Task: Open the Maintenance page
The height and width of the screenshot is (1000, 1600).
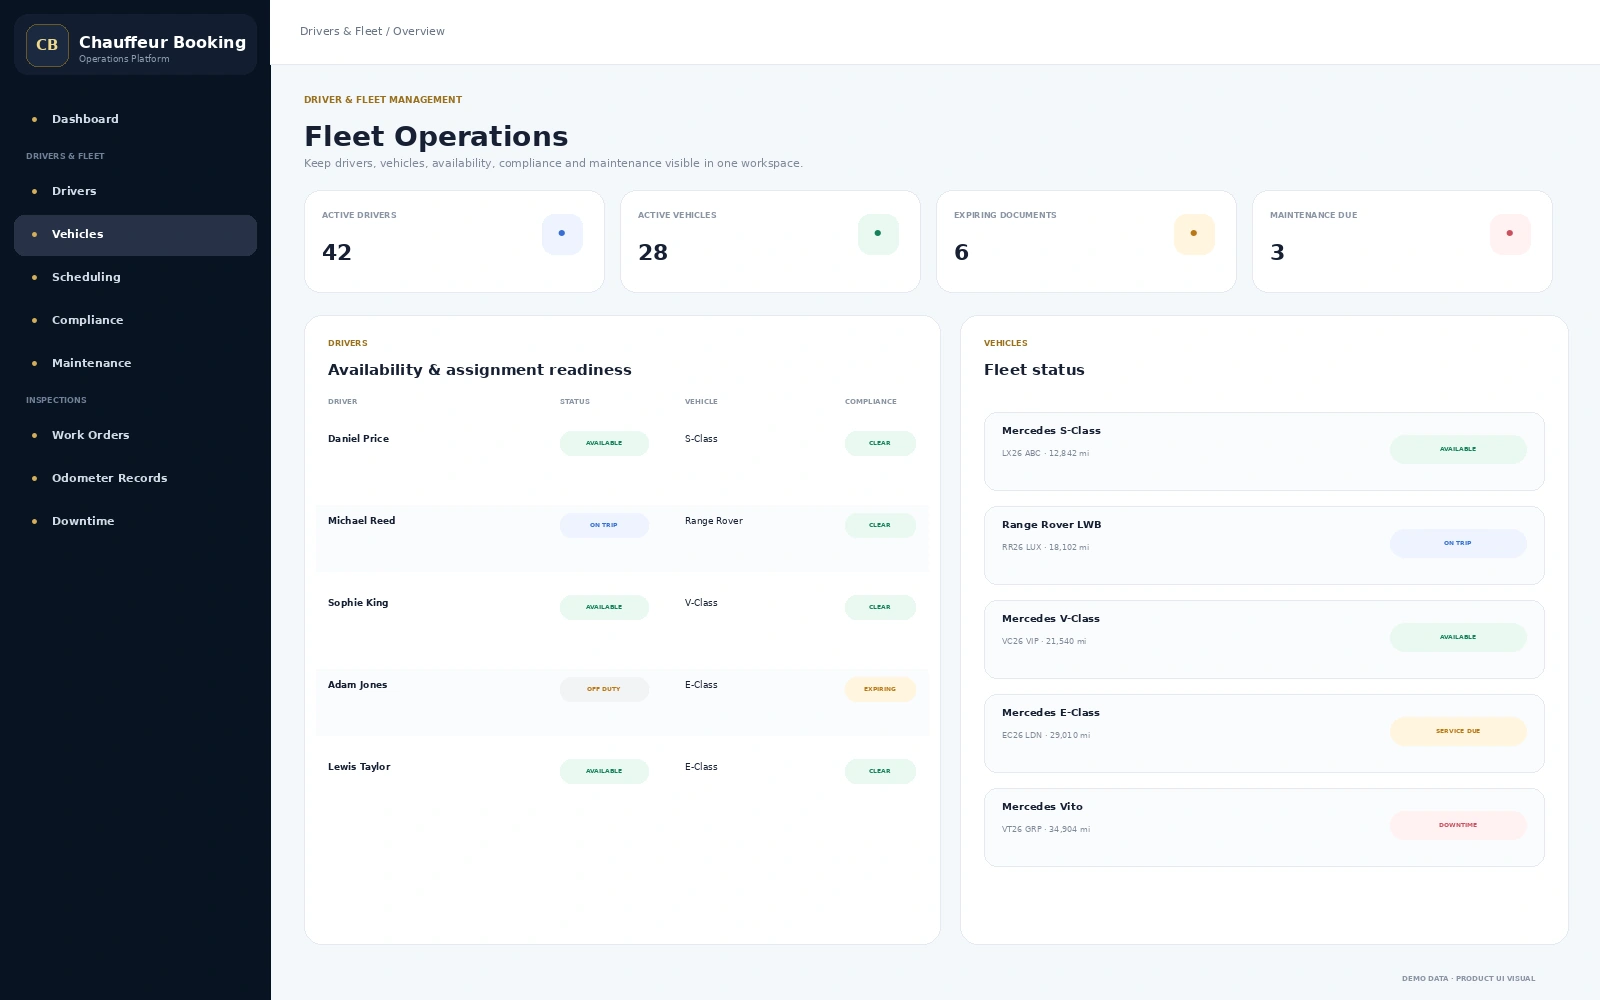Action: pyautogui.click(x=135, y=363)
